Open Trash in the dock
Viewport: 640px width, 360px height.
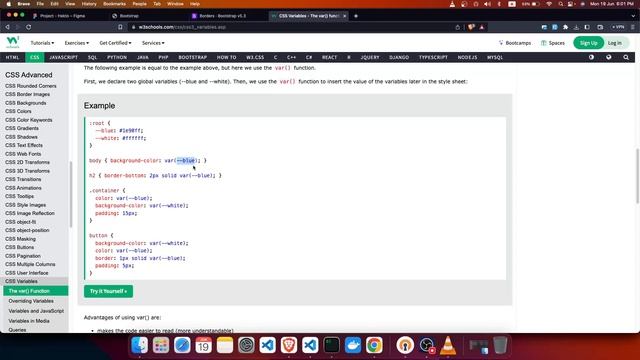pos(500,345)
